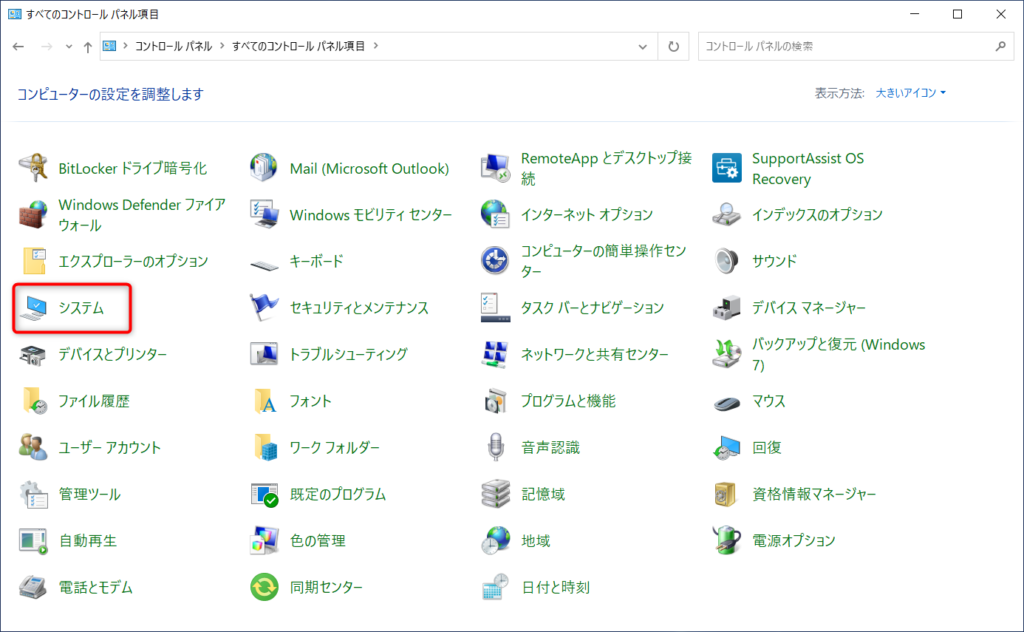Expand the address bar history dropdown arrow
This screenshot has height=632, width=1024.
tap(643, 46)
